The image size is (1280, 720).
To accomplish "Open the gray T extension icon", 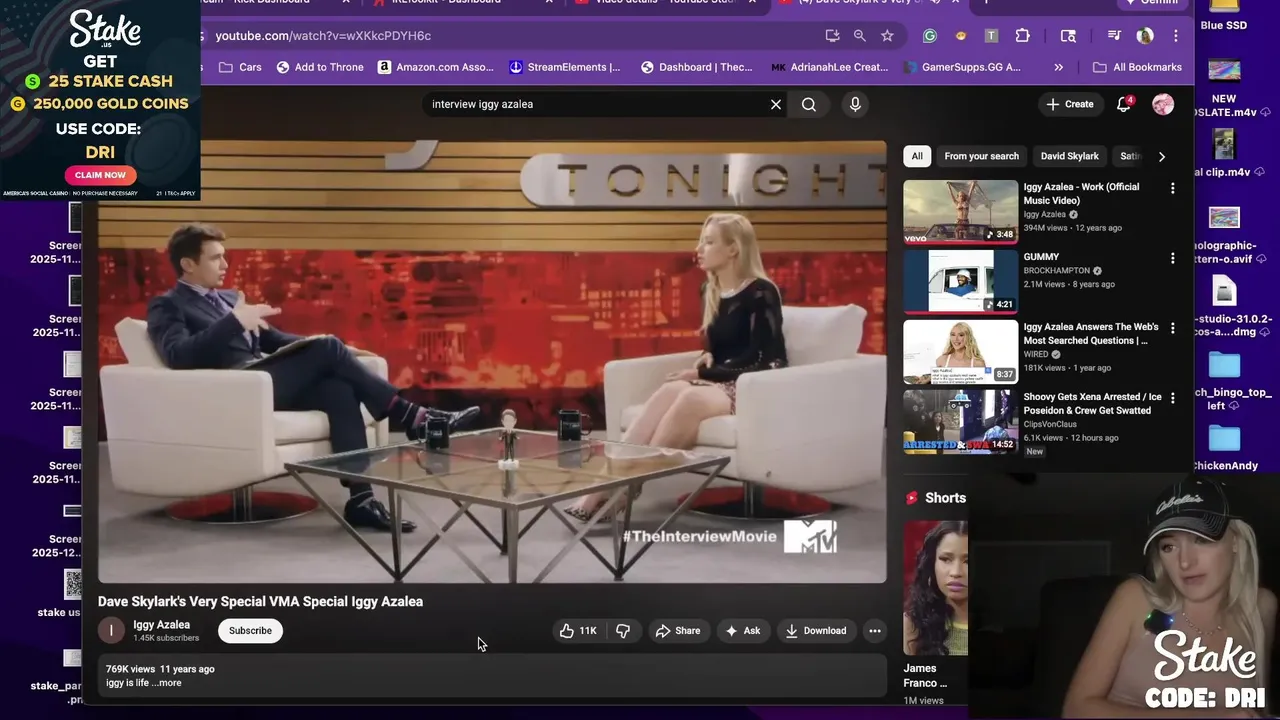I will pyautogui.click(x=991, y=36).
